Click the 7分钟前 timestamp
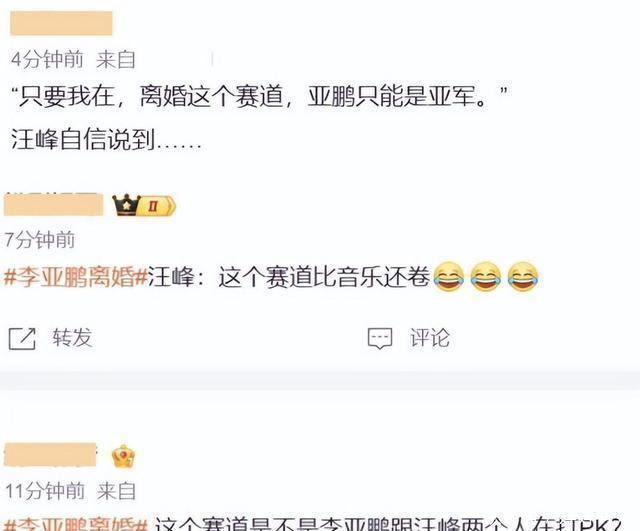The width and height of the screenshot is (640, 531). point(40,240)
